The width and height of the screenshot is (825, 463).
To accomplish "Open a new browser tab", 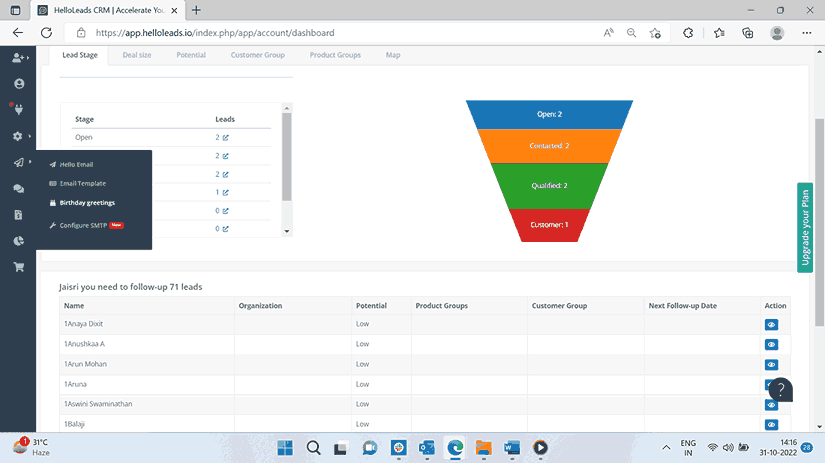I will 196,10.
